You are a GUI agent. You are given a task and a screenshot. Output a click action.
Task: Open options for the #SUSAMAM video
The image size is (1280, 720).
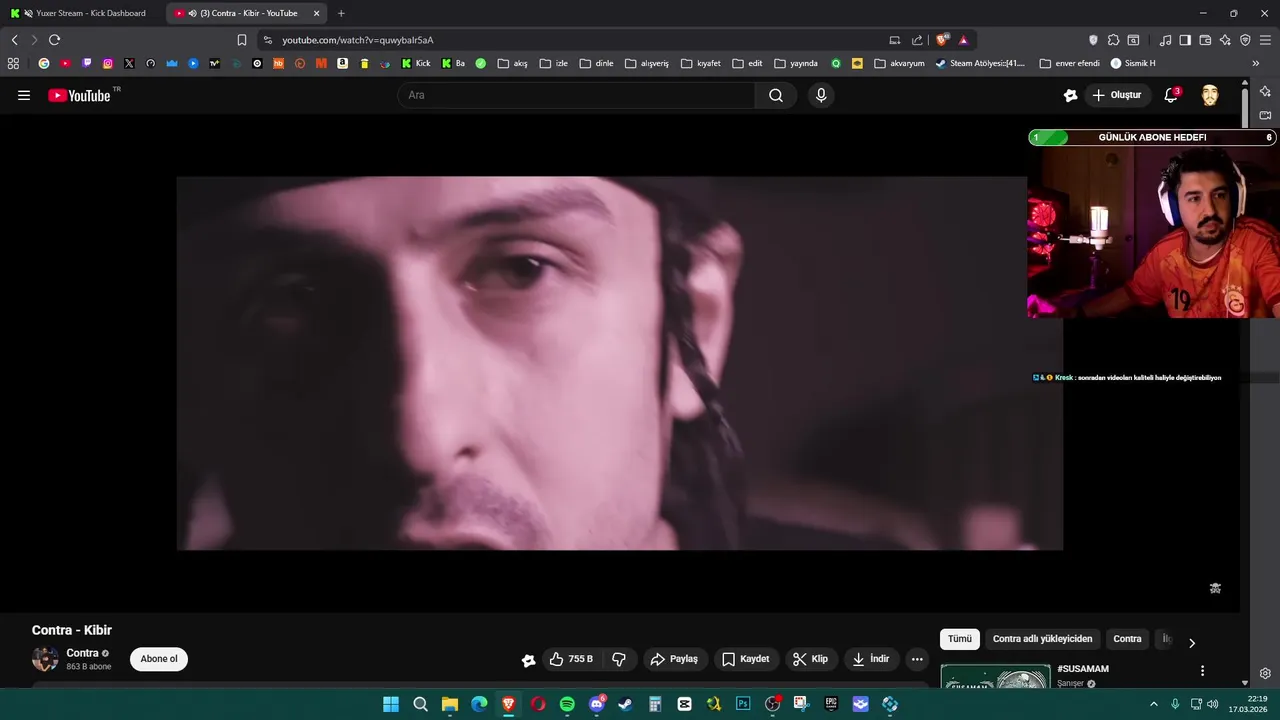pos(1202,671)
